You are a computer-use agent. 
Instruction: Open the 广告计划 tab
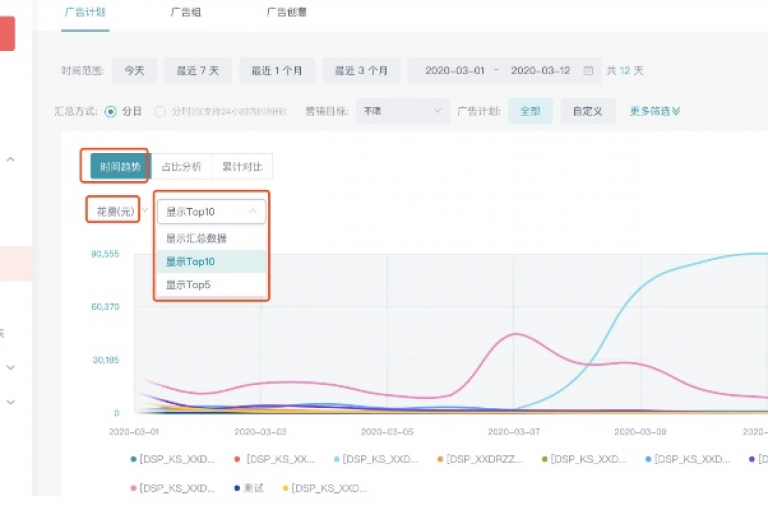tap(85, 12)
